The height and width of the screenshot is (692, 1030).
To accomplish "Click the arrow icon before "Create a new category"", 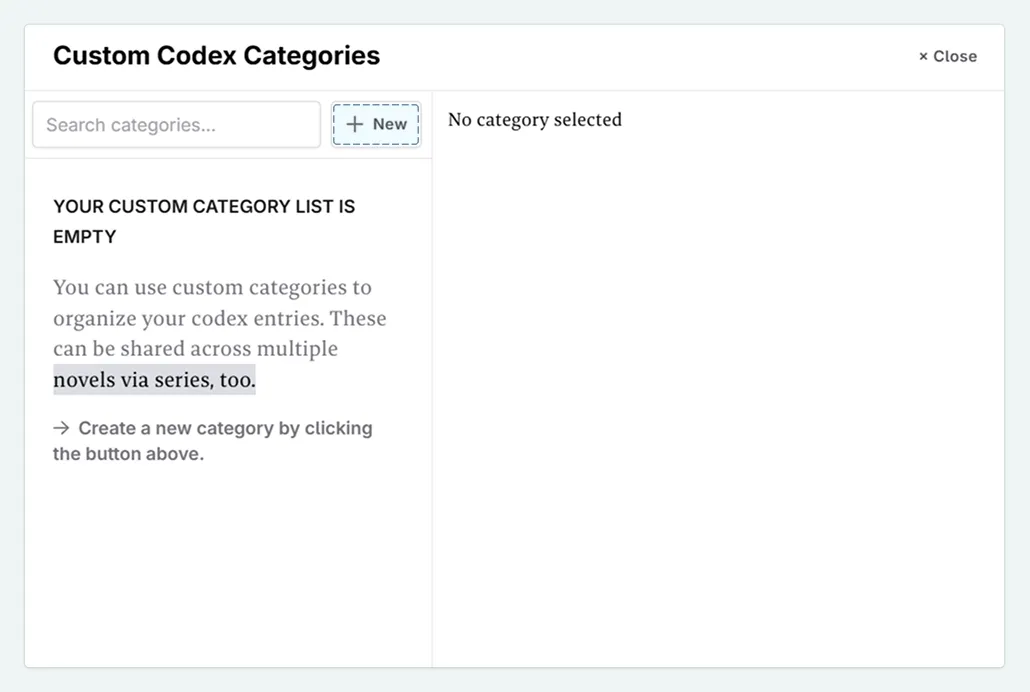I will point(61,428).
